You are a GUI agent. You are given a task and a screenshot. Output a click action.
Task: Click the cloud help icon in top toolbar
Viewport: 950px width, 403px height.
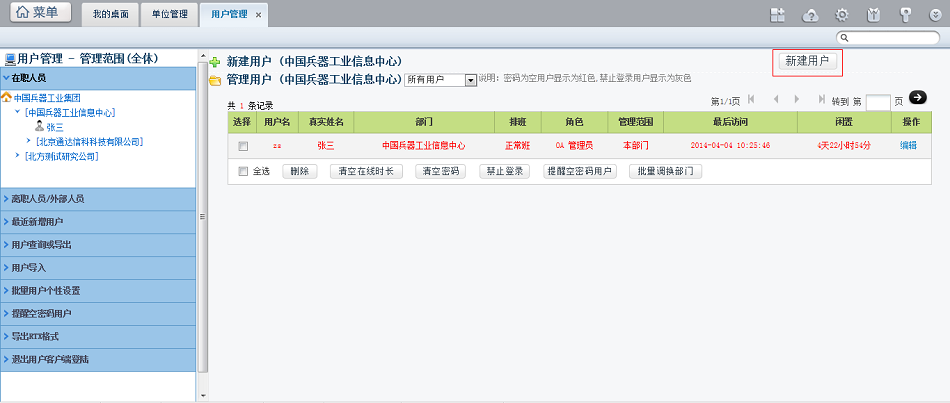811,14
